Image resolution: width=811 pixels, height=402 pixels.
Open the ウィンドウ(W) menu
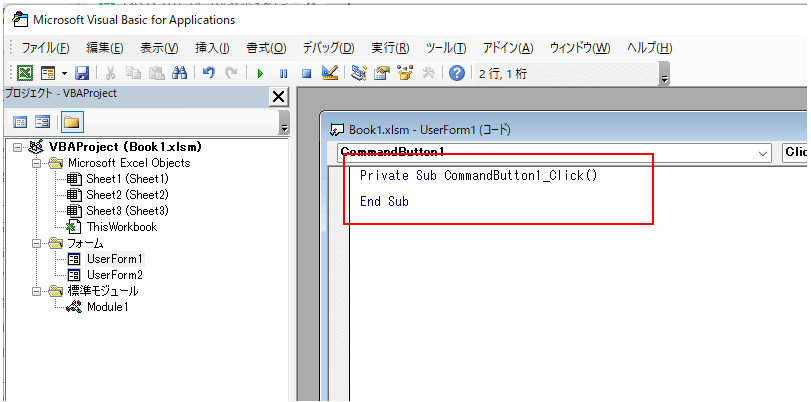click(580, 48)
